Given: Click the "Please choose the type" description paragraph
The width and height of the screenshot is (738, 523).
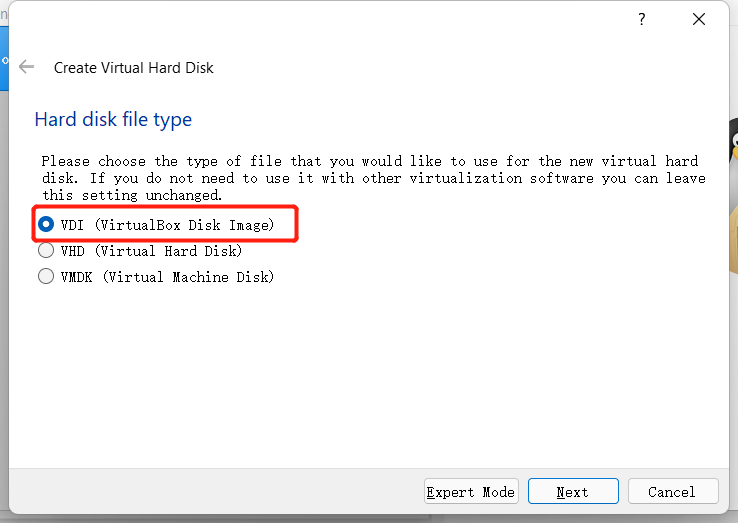Looking at the screenshot, I should (x=372, y=178).
